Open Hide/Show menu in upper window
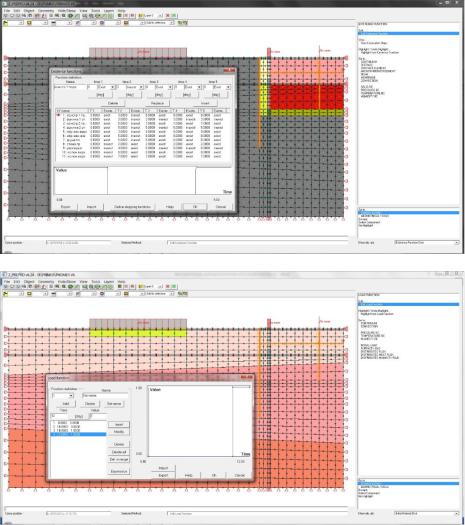 coord(67,11)
